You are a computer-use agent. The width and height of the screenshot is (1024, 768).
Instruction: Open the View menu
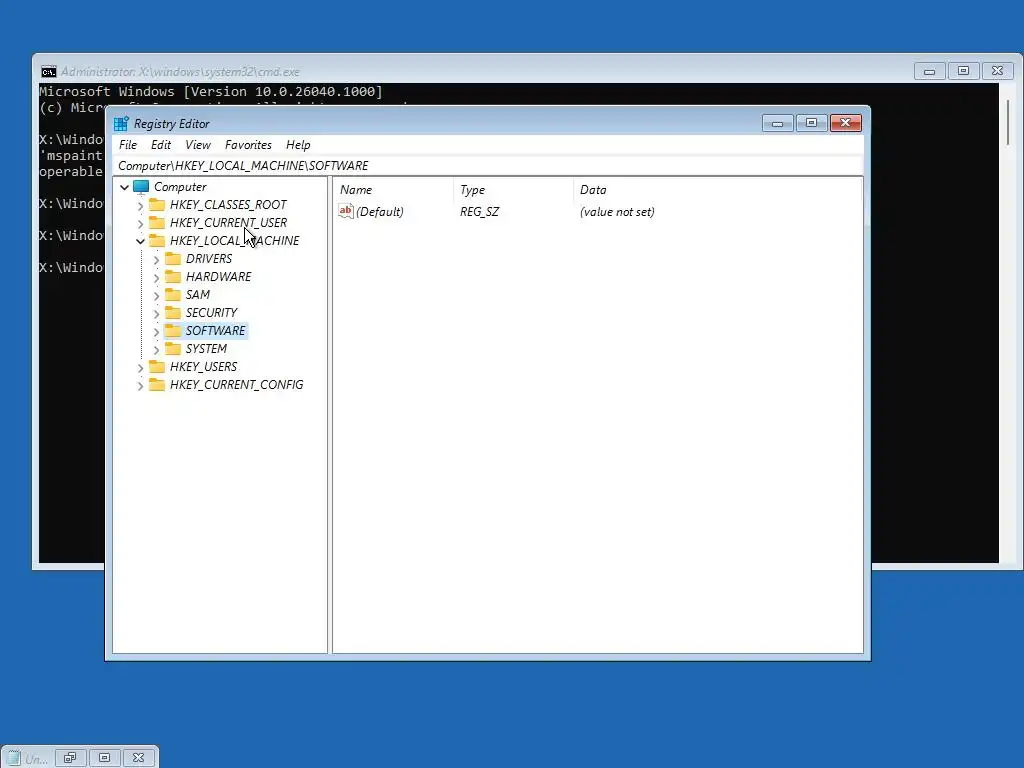198,145
